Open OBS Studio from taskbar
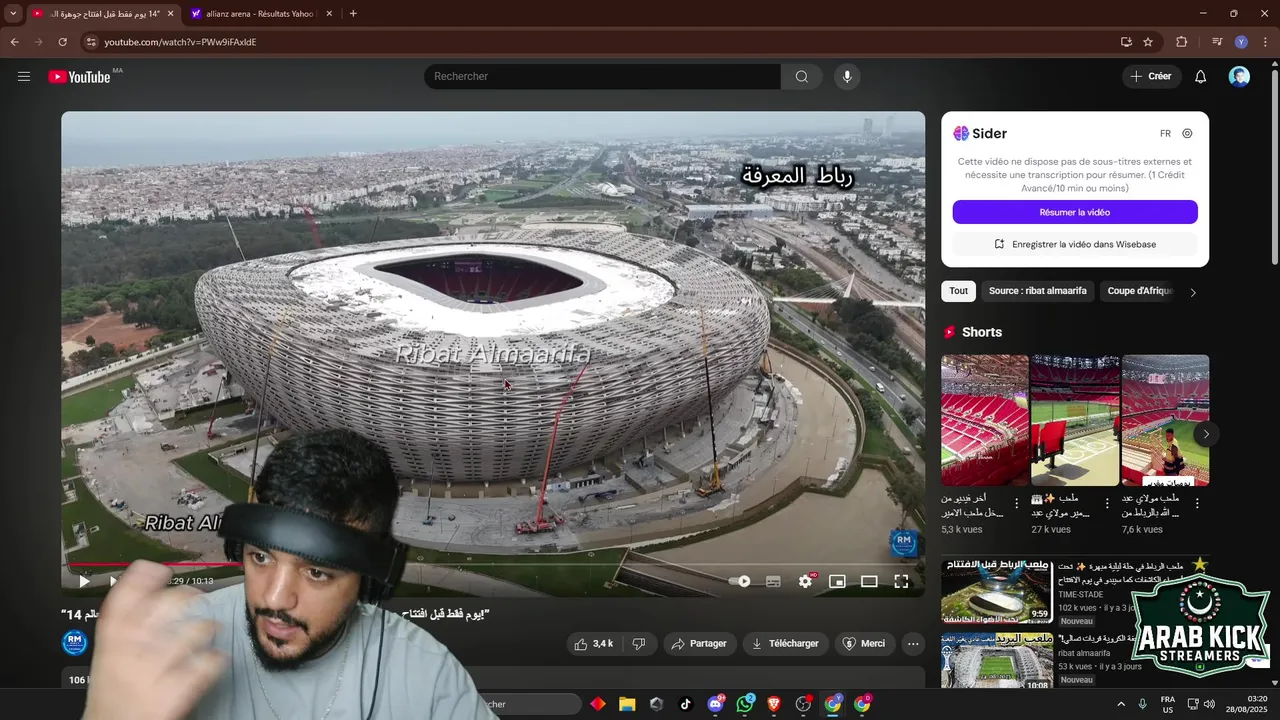This screenshot has width=1280, height=720. tap(803, 704)
